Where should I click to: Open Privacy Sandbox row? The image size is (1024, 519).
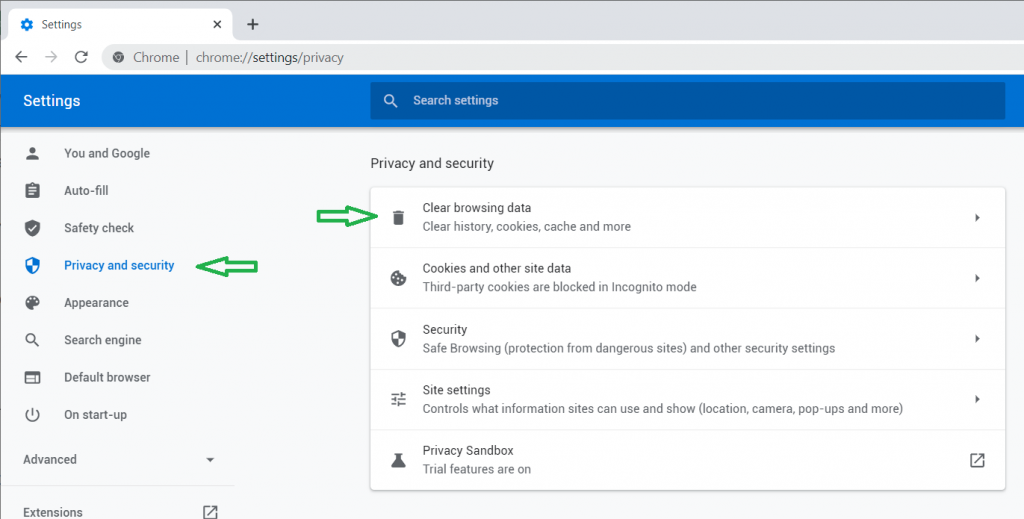click(687, 460)
